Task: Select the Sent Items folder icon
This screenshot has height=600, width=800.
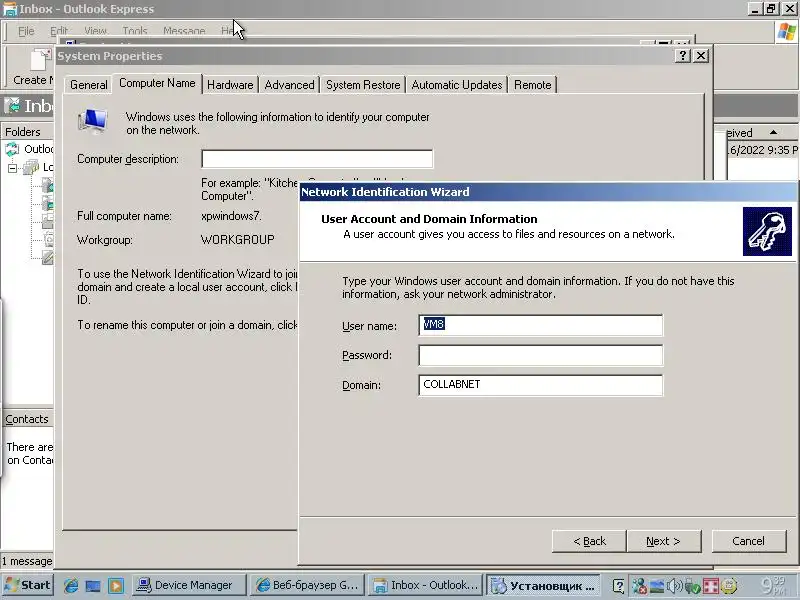Action: click(48, 221)
